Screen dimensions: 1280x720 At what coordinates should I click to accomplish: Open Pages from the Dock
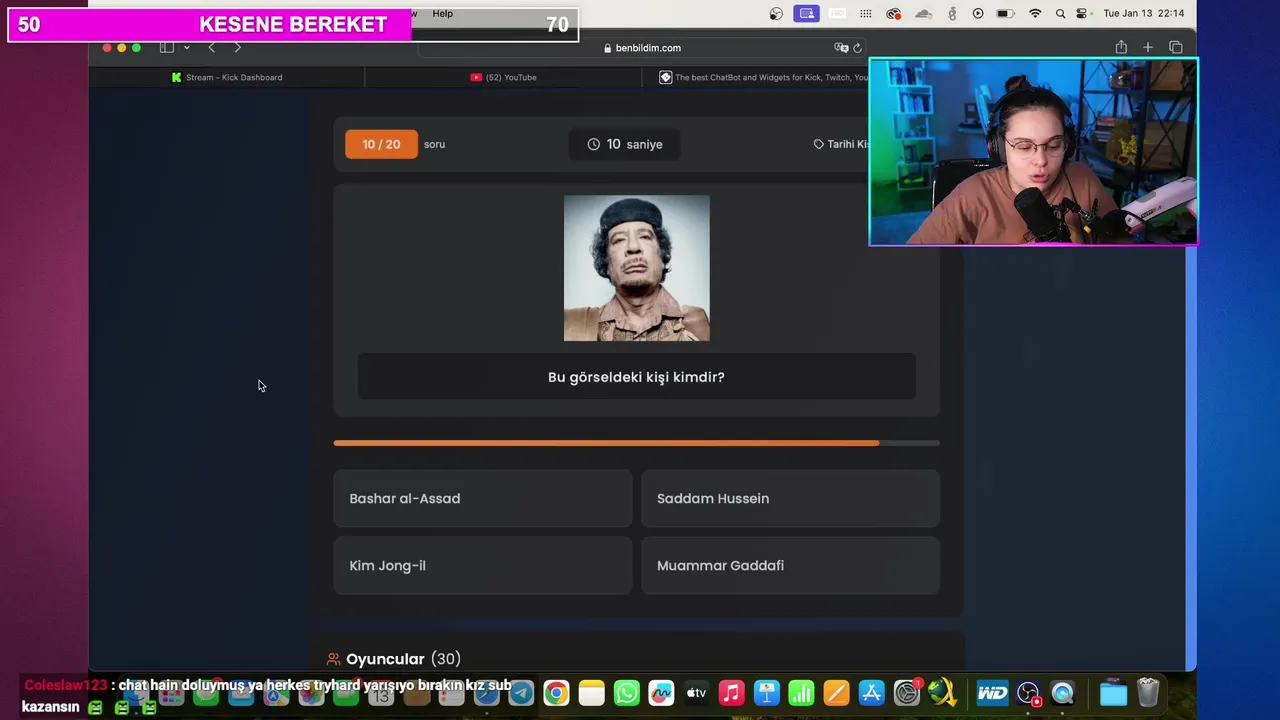tap(837, 693)
